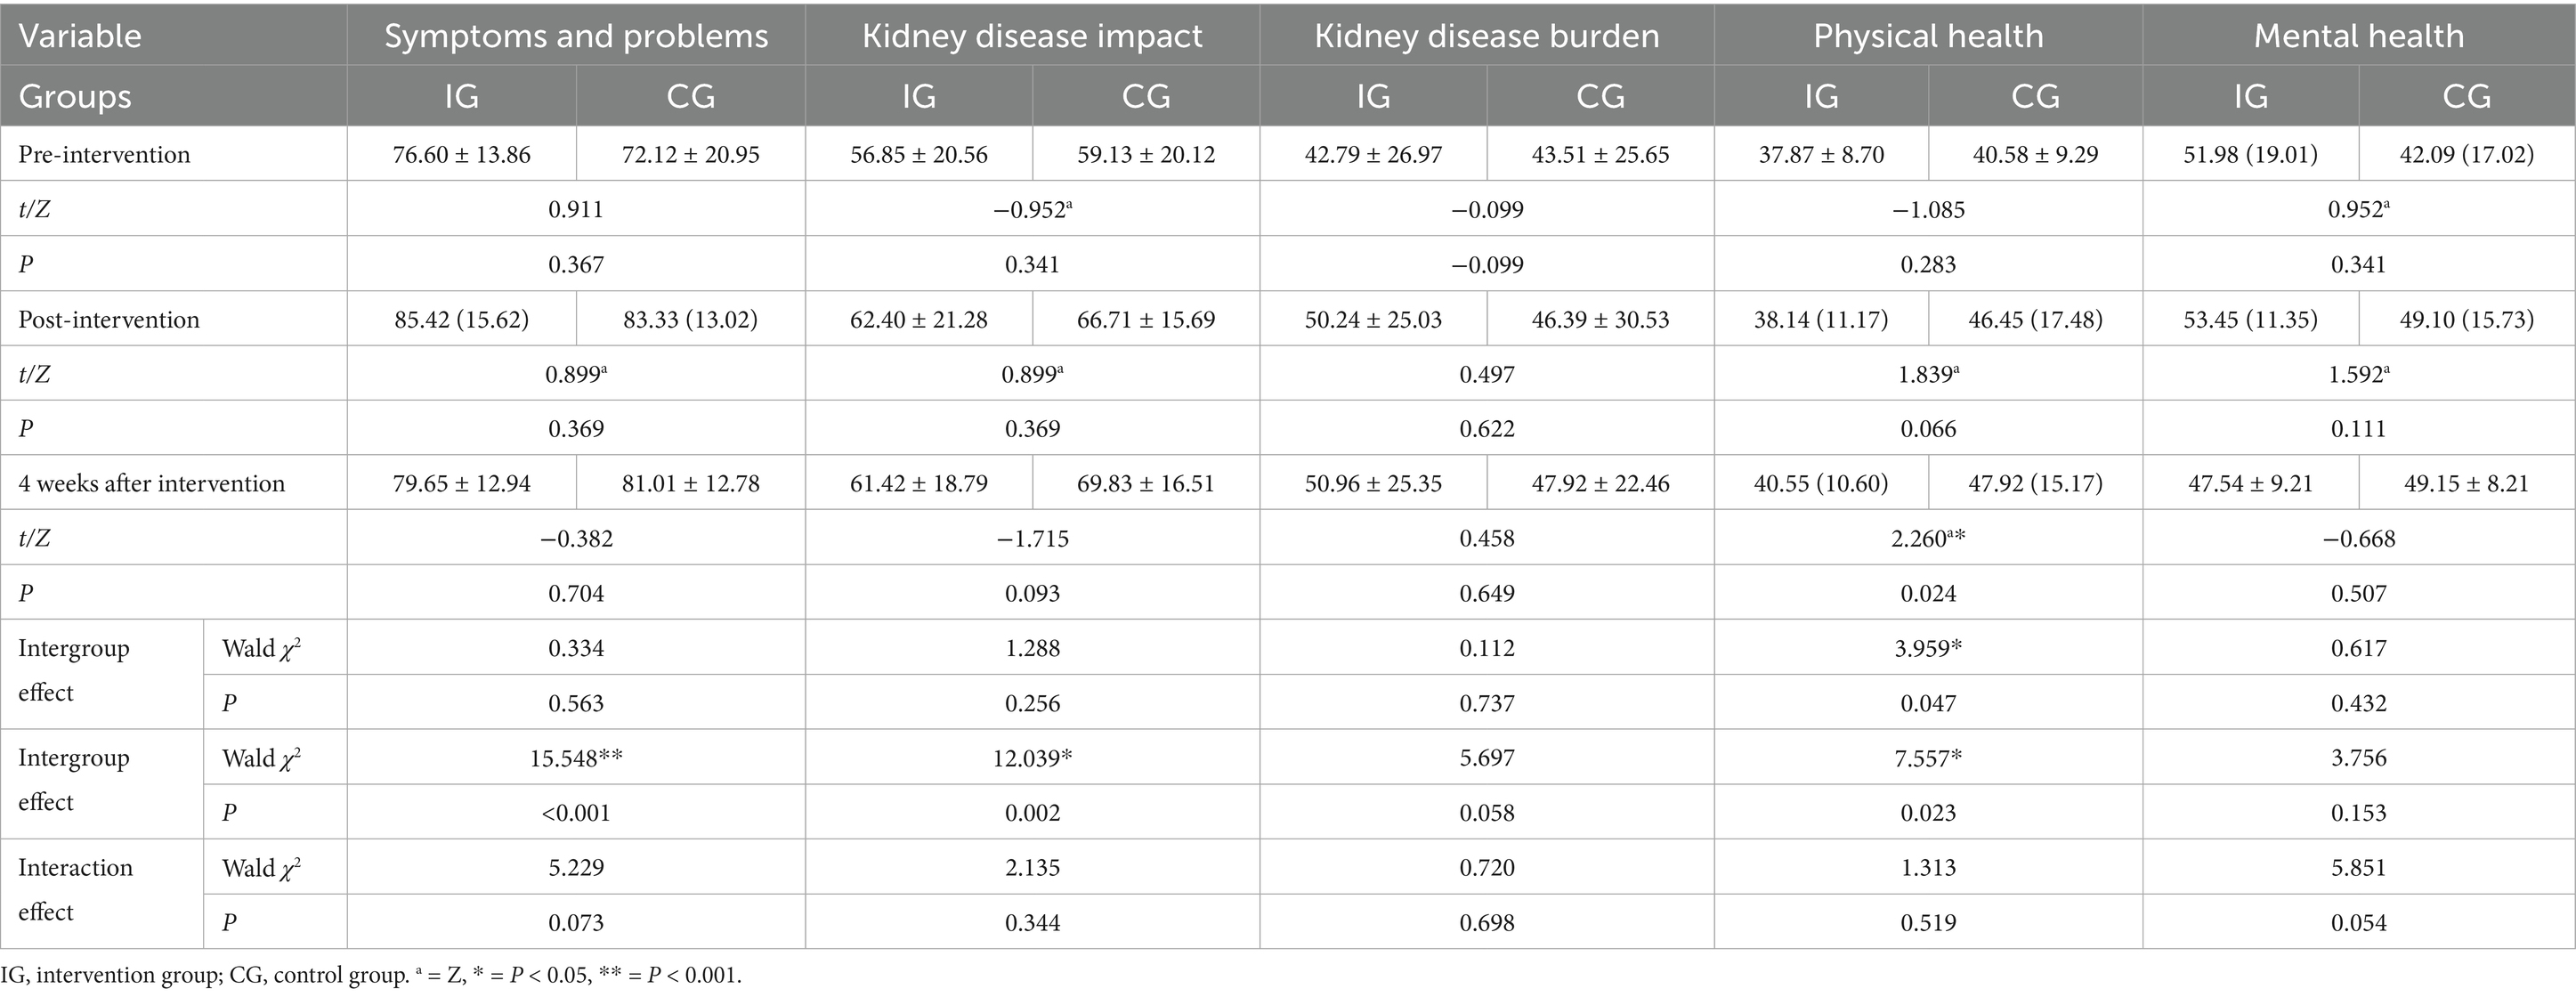Click the Interaction effect row label
2576x997 pixels.
[x=75, y=889]
